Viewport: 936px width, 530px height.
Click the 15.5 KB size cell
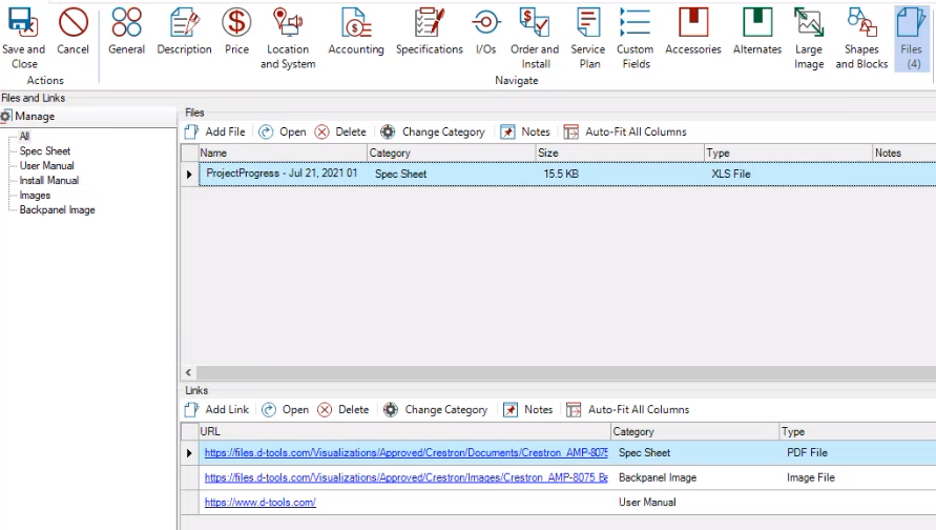pos(561,174)
